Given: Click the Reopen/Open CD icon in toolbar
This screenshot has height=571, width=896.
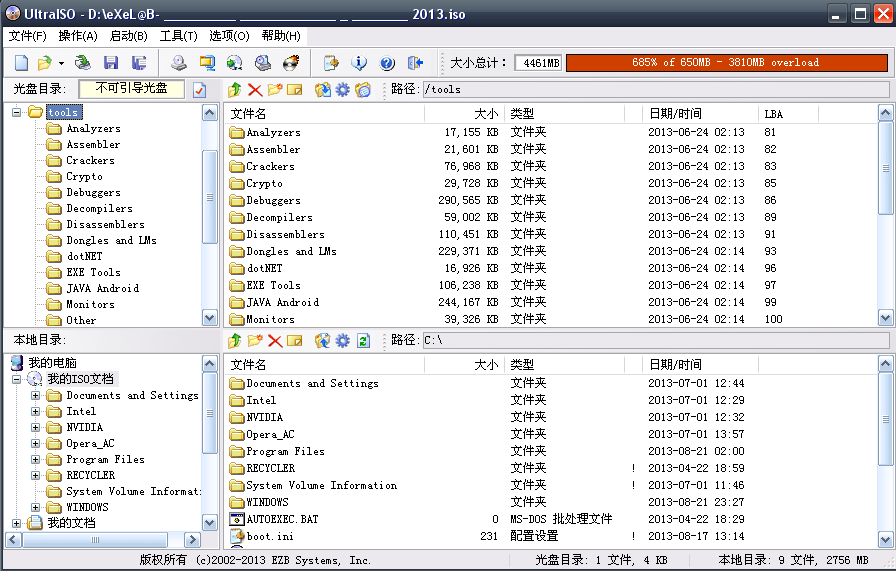Looking at the screenshot, I should click(83, 63).
